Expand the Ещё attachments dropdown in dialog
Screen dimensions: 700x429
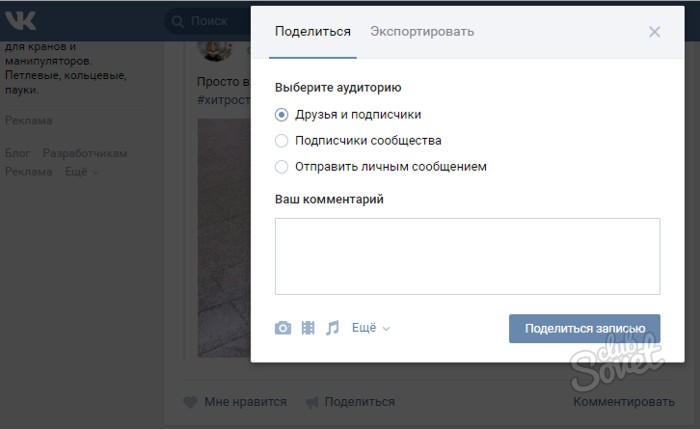[x=371, y=328]
